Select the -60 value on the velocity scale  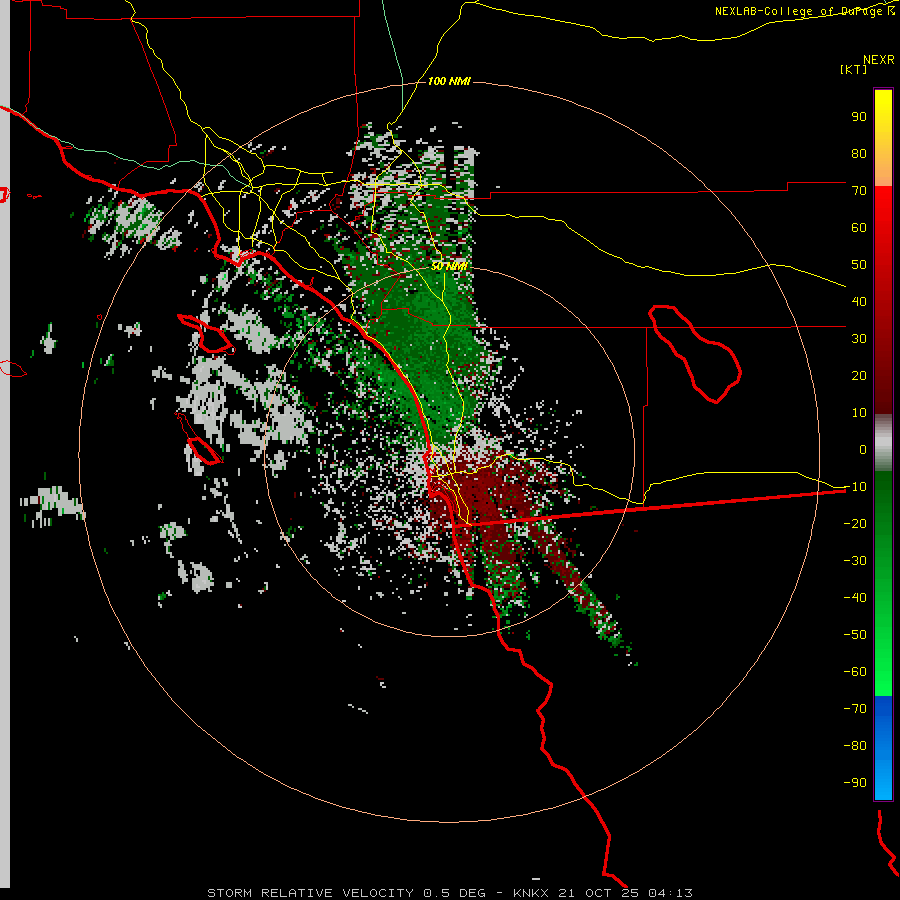[855, 672]
